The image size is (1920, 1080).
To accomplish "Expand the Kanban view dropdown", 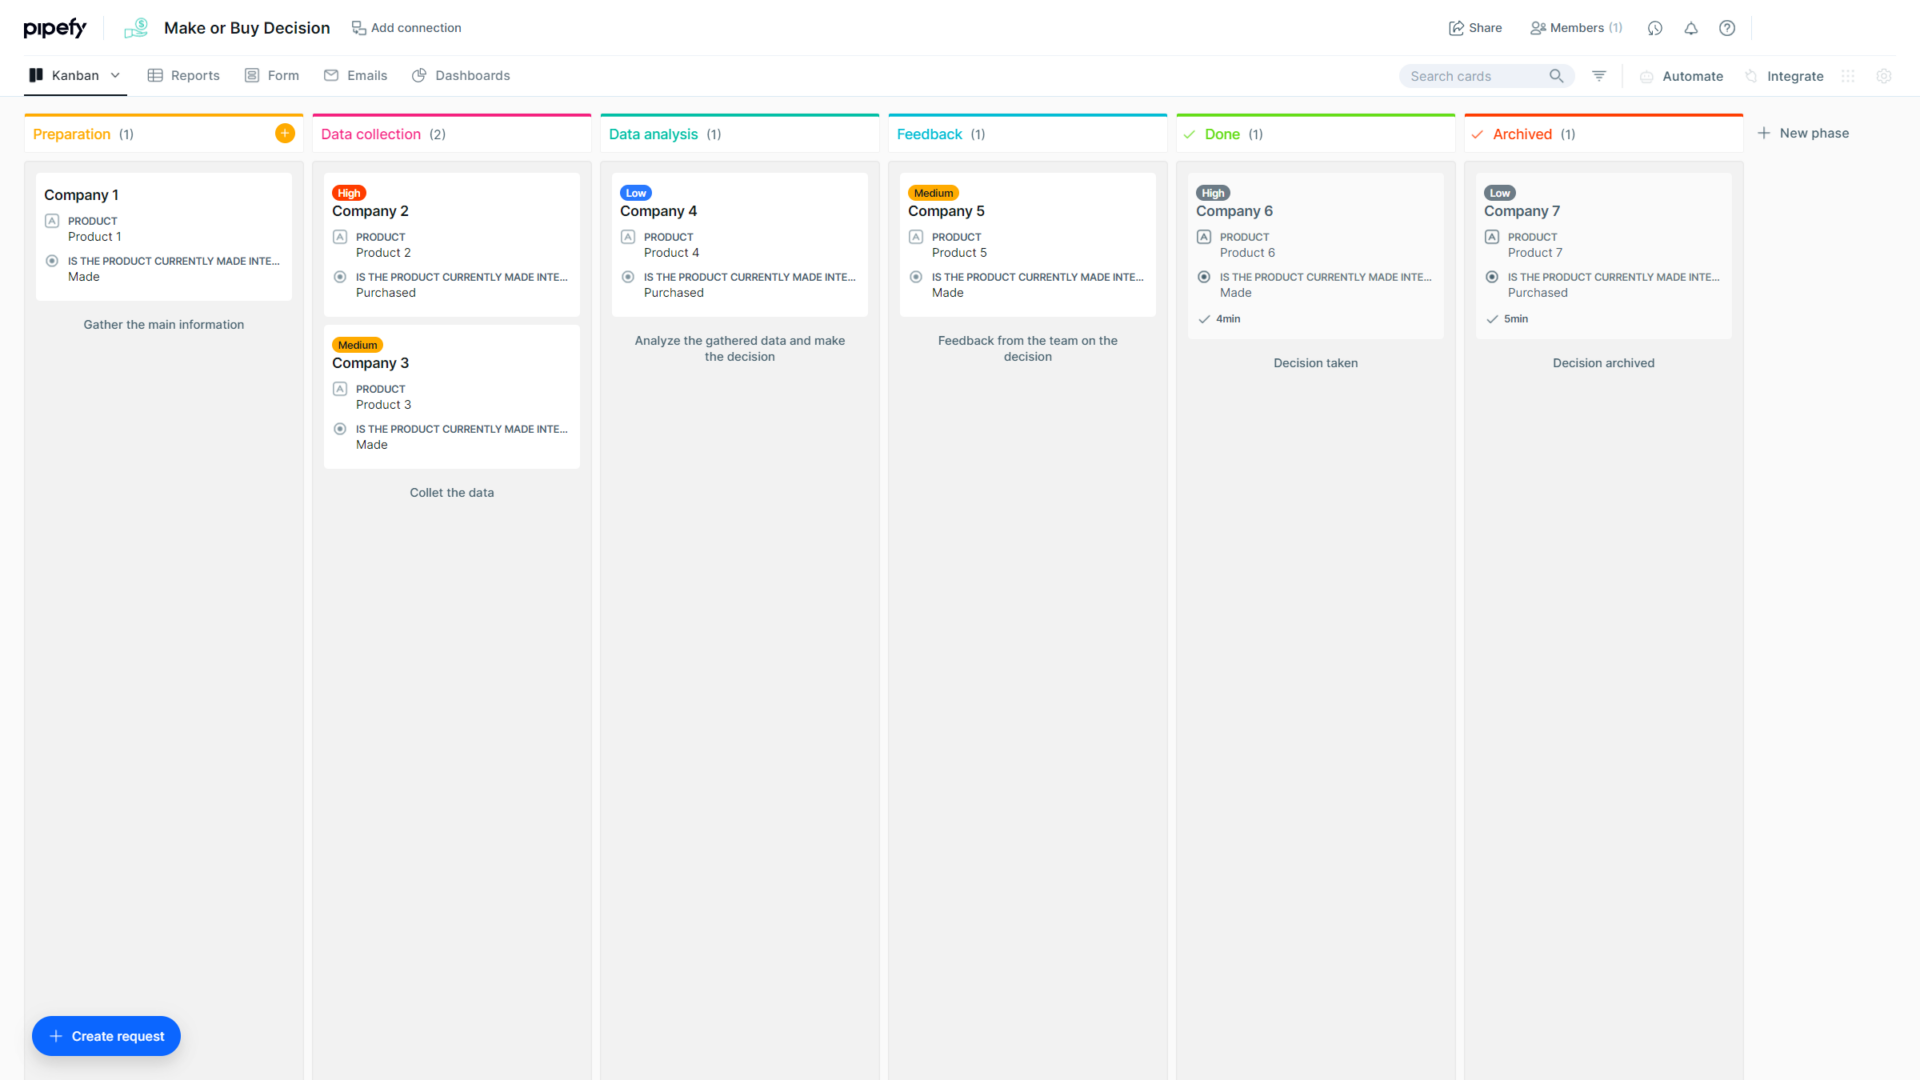I will [x=116, y=75].
